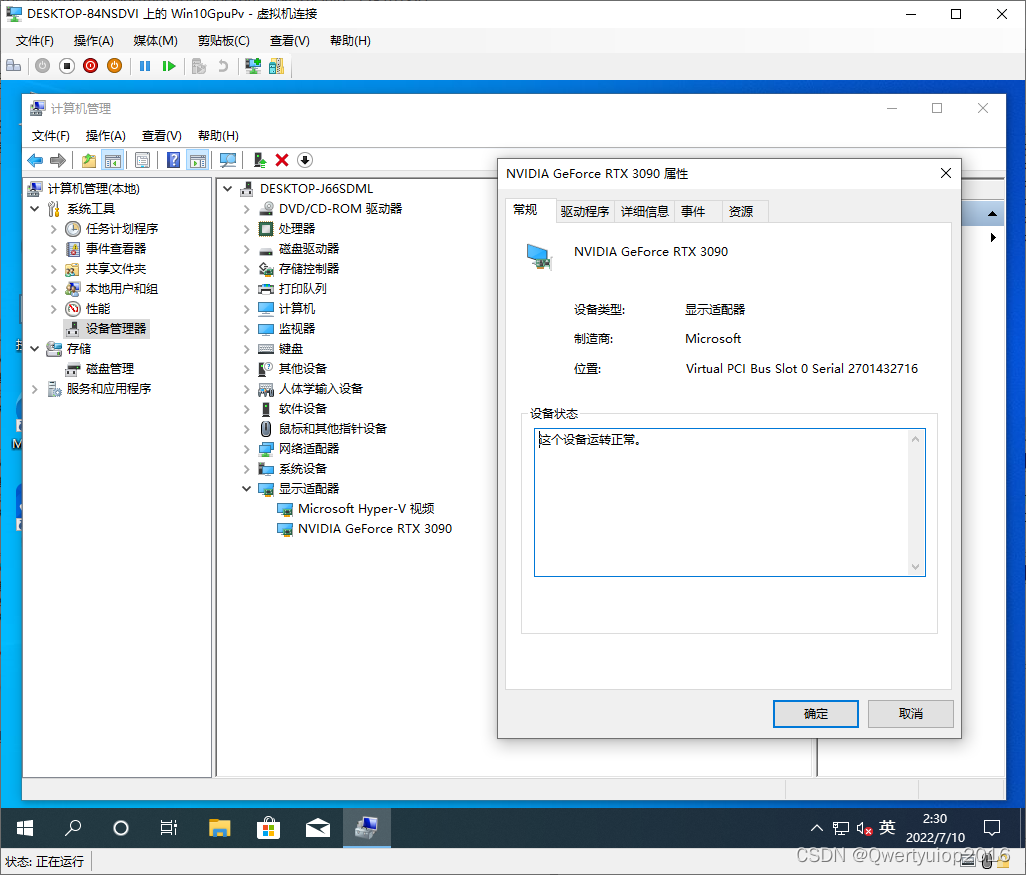Expand the 事件查看器 node
The width and height of the screenshot is (1026, 875).
[x=54, y=249]
